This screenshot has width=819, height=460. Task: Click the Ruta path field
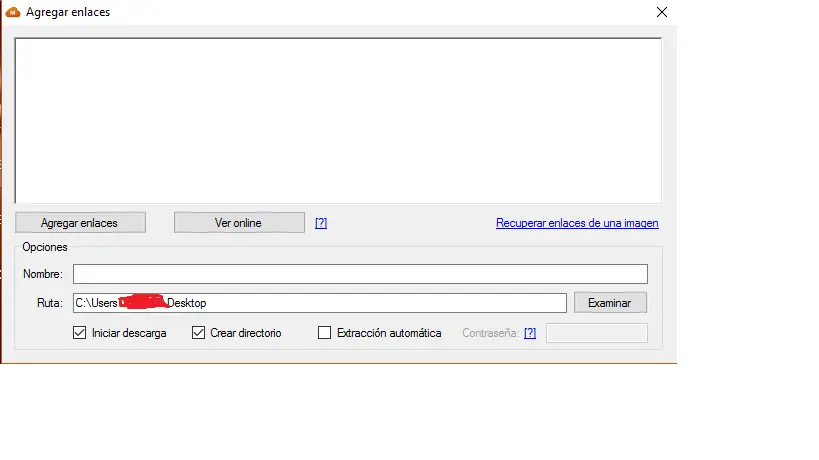click(x=320, y=303)
